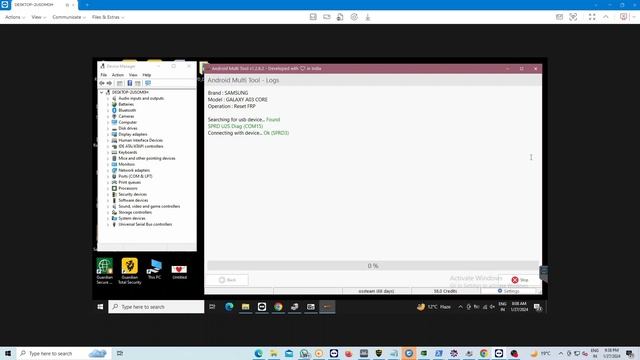Expand the Batteries category

[x=108, y=104]
